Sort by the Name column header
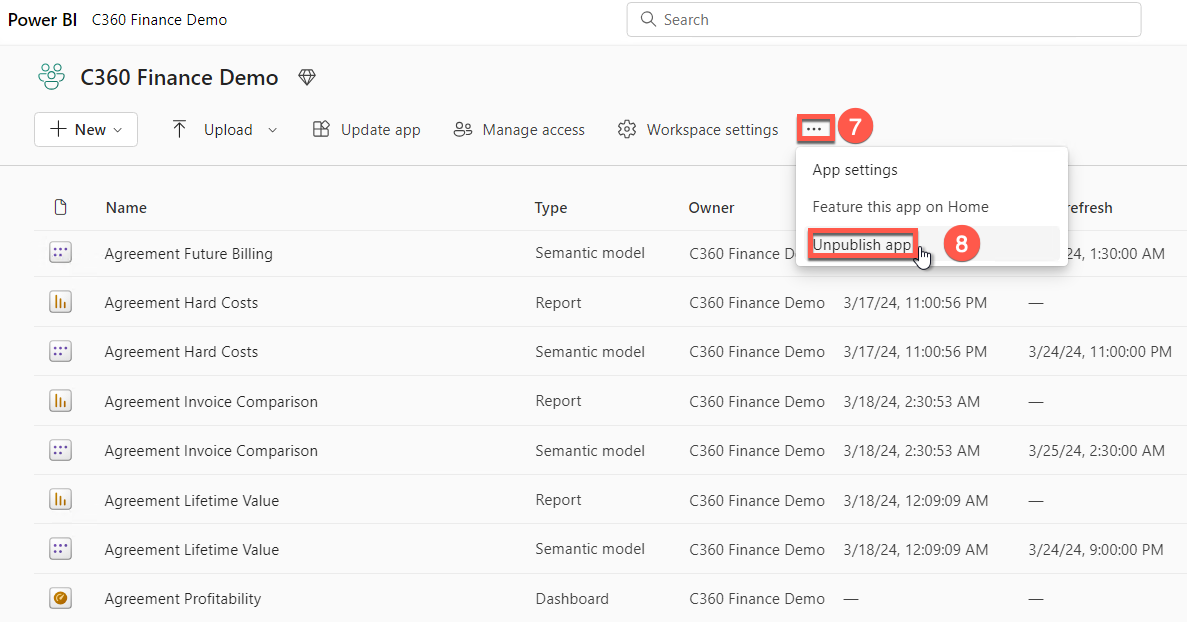This screenshot has width=1187, height=622. (x=126, y=208)
